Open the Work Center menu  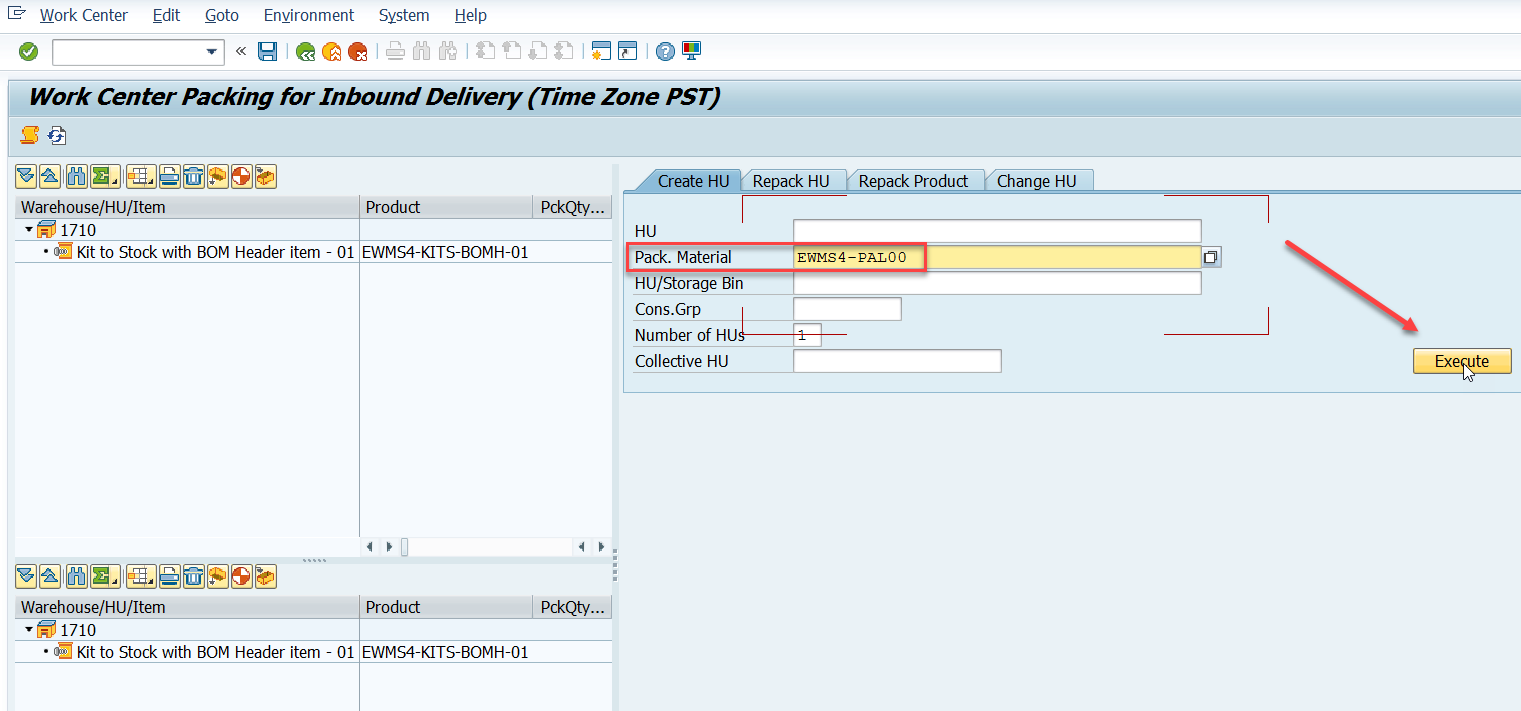click(84, 15)
